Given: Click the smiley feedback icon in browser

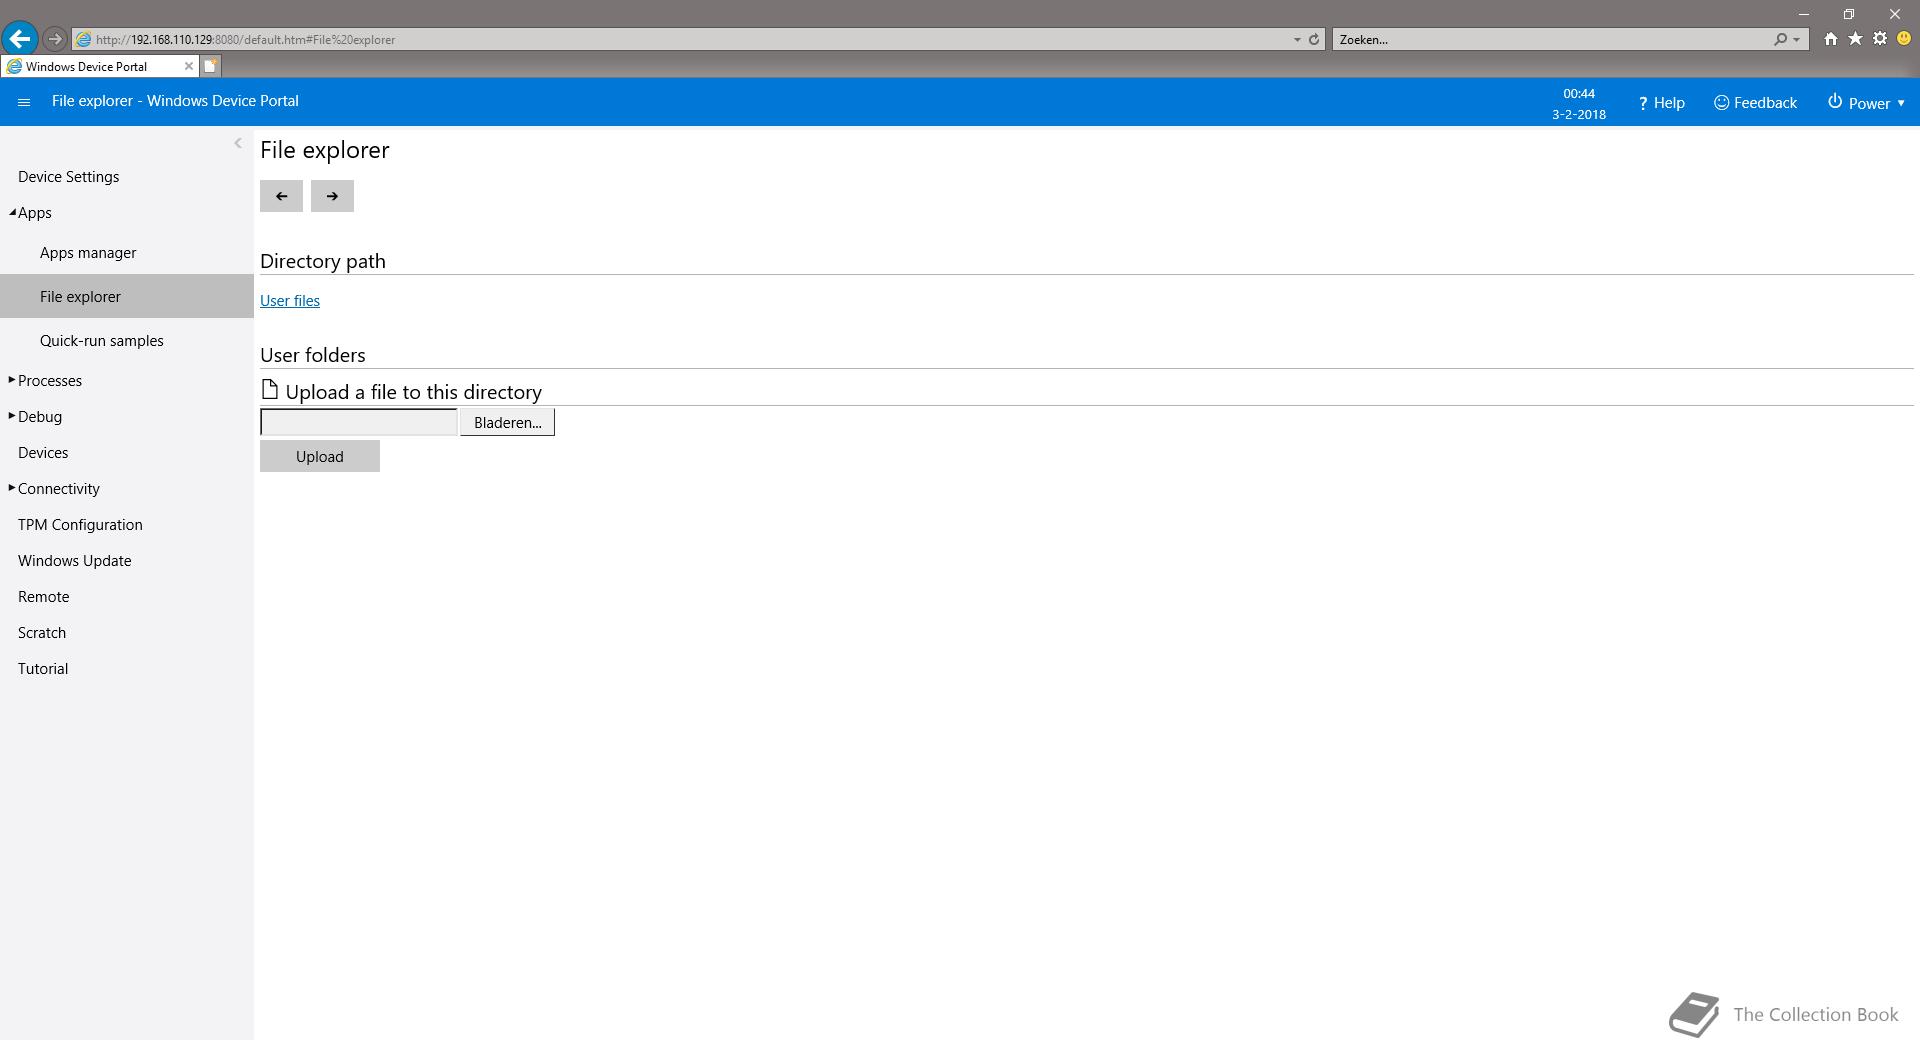Looking at the screenshot, I should click(1904, 39).
